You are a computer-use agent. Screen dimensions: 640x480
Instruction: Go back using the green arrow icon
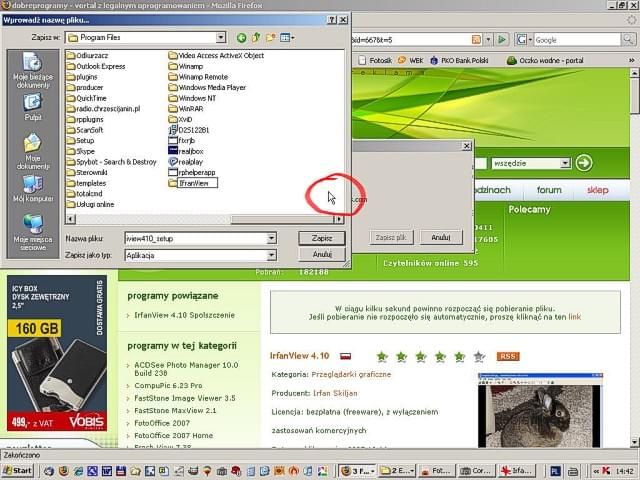(241, 38)
